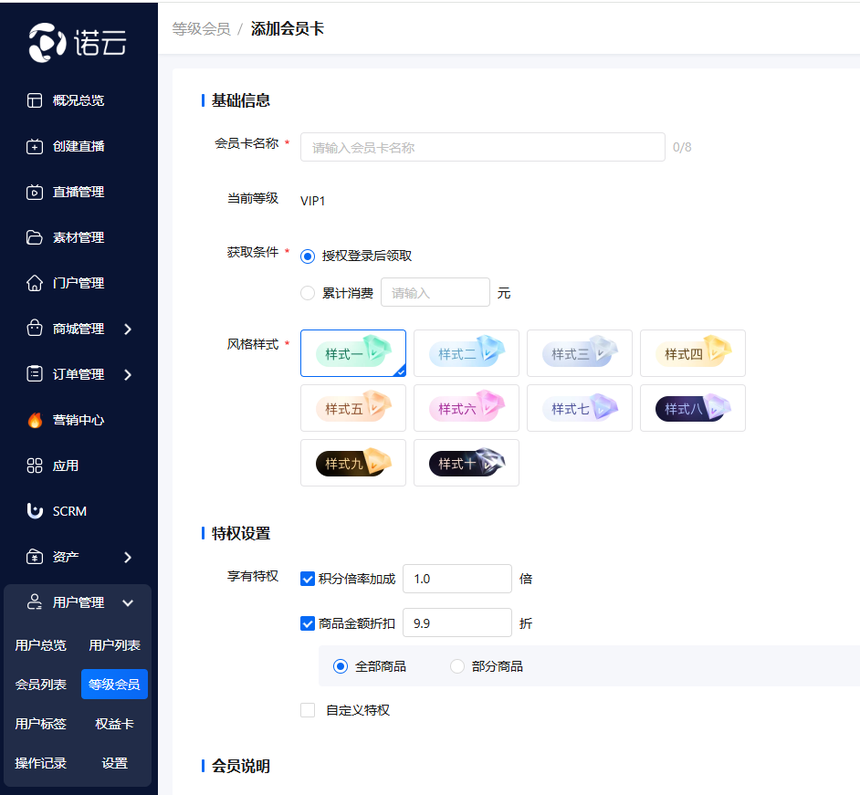Collapse the 用户管理 menu chevron

128,603
